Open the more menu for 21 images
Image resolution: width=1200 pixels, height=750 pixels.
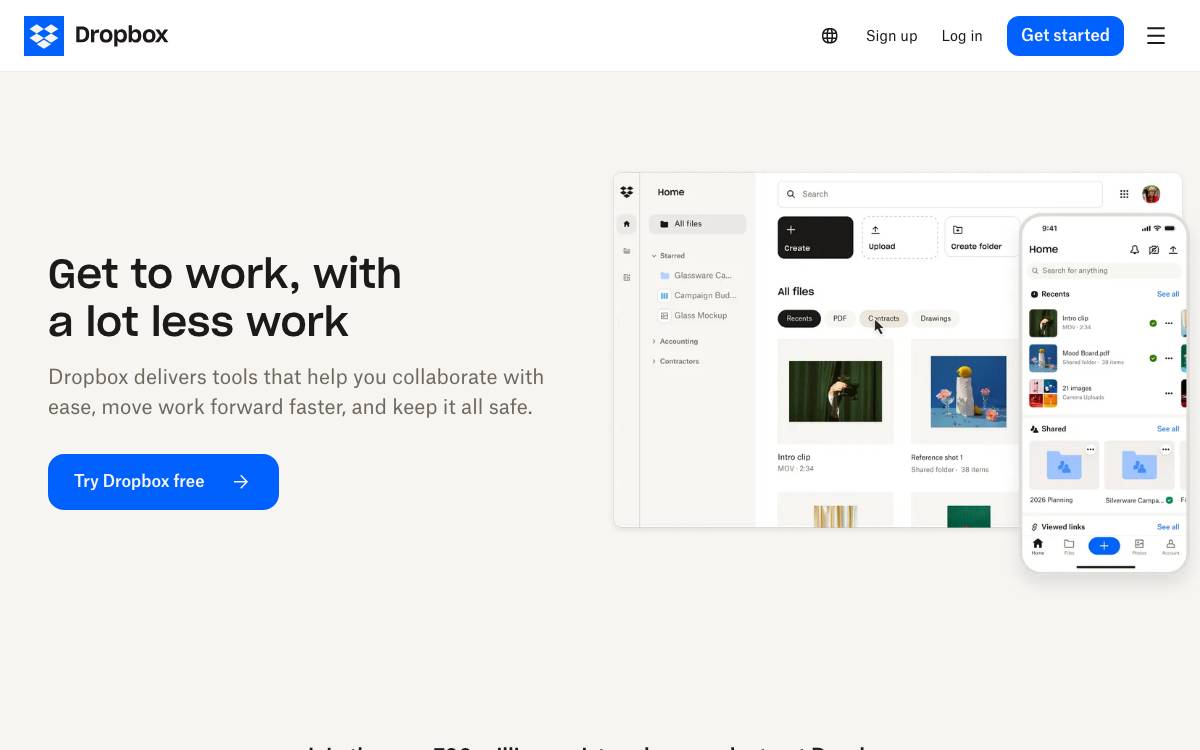(x=1169, y=393)
